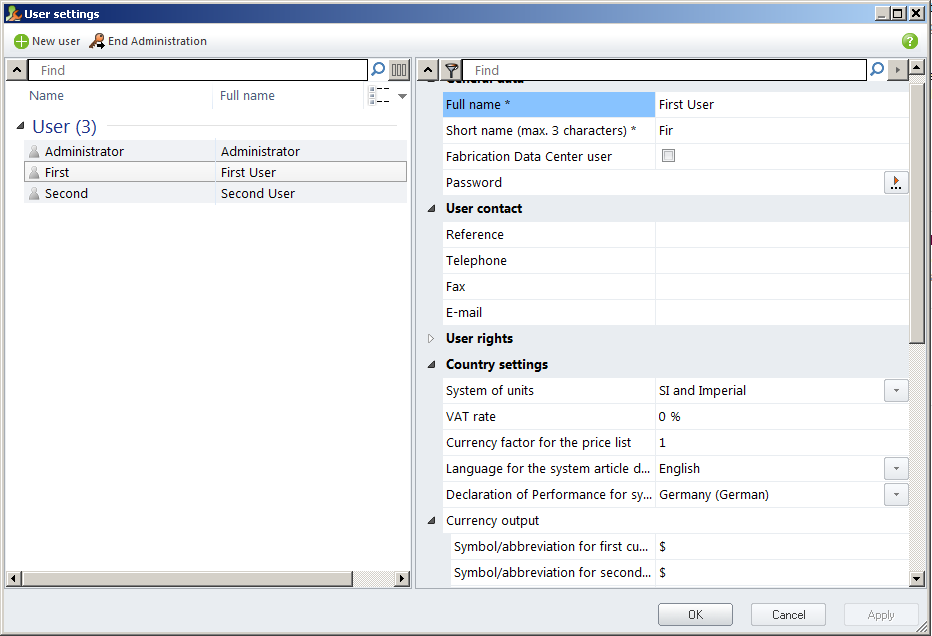Open the password editor button

coord(896,182)
